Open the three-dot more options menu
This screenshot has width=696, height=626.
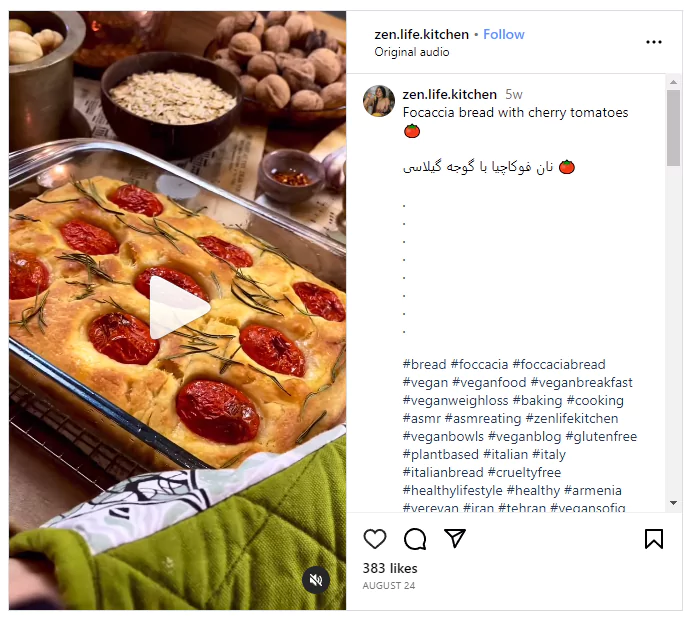coord(654,42)
